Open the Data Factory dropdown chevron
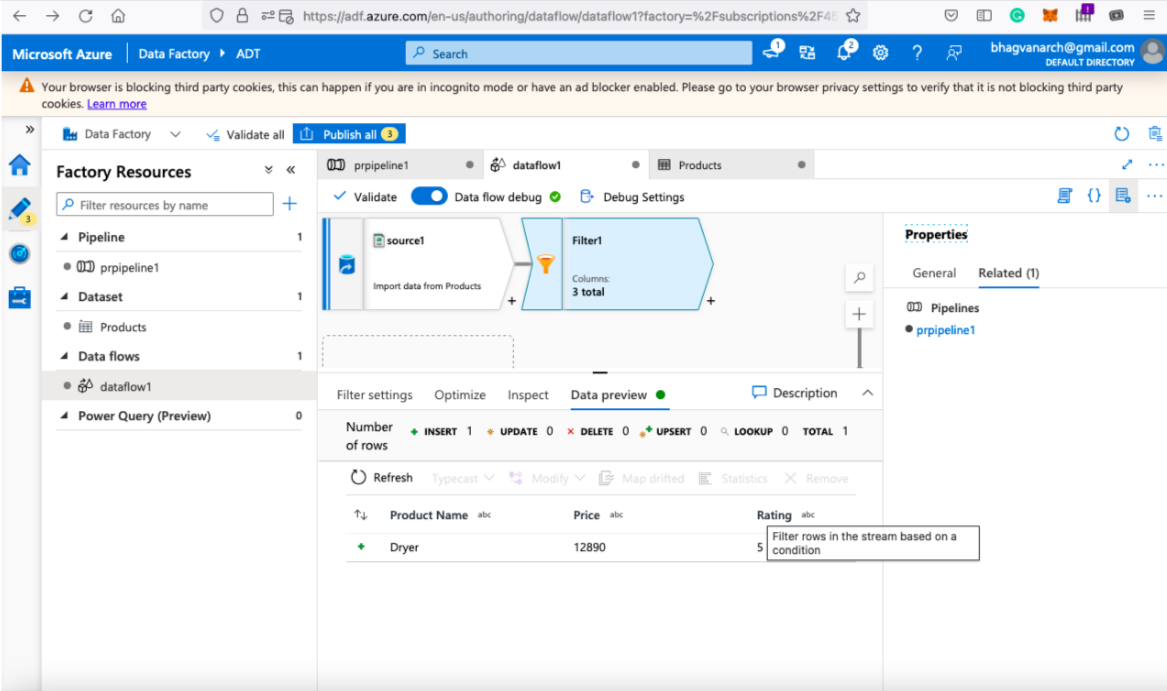 coord(176,135)
